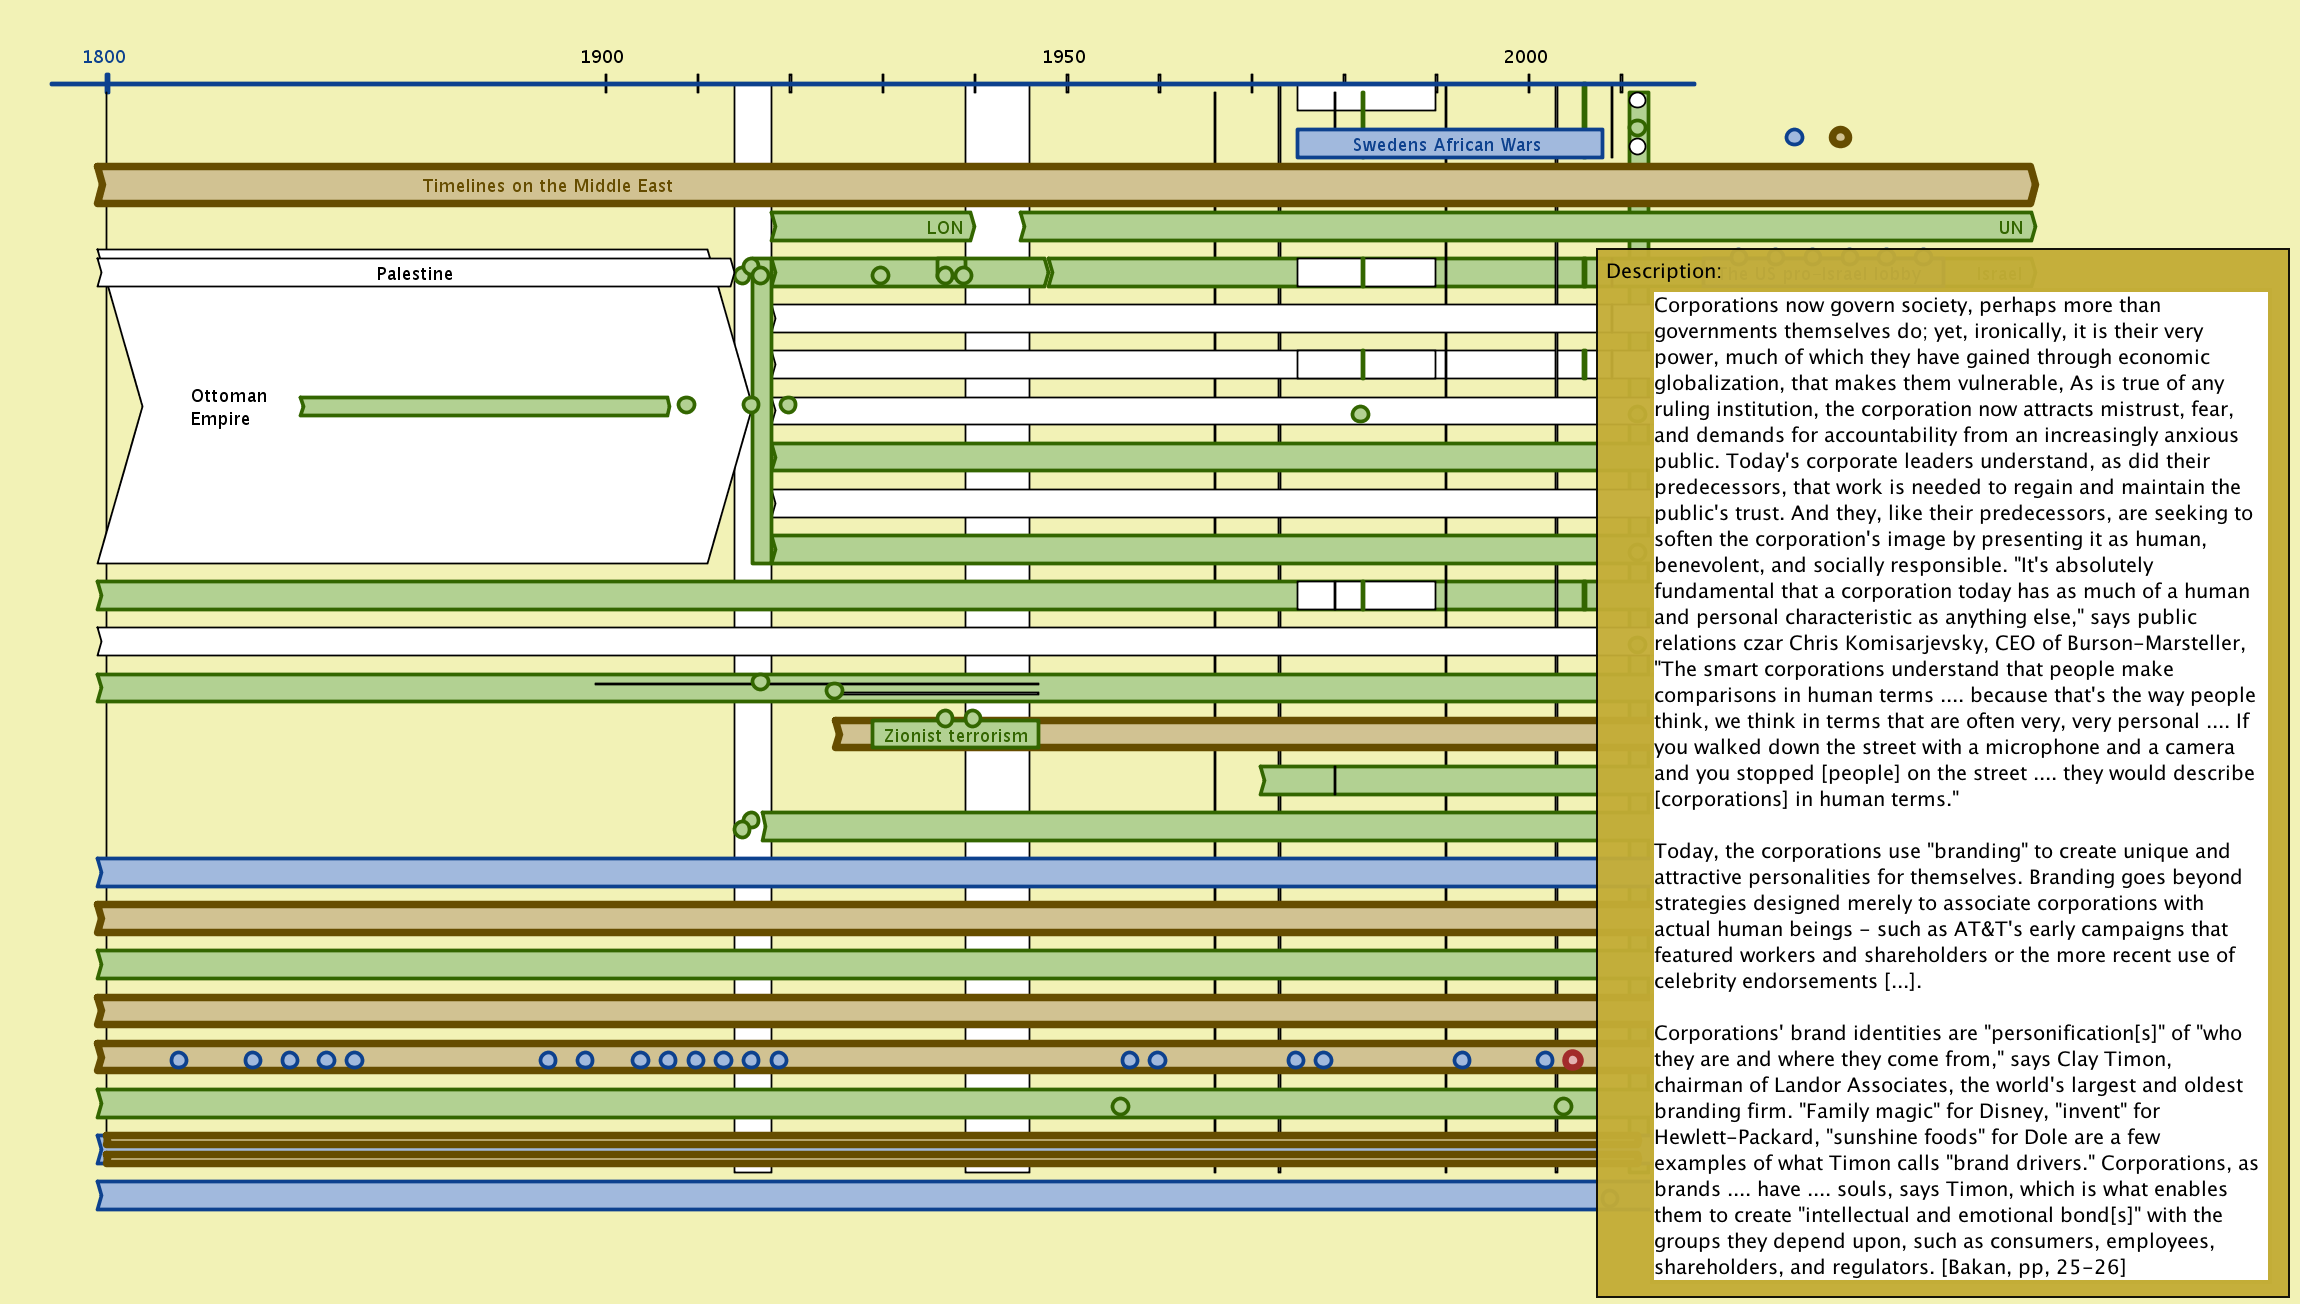The width and height of the screenshot is (2300, 1304).
Task: Click the top white circle in the green vertical strip
Action: [x=1637, y=100]
